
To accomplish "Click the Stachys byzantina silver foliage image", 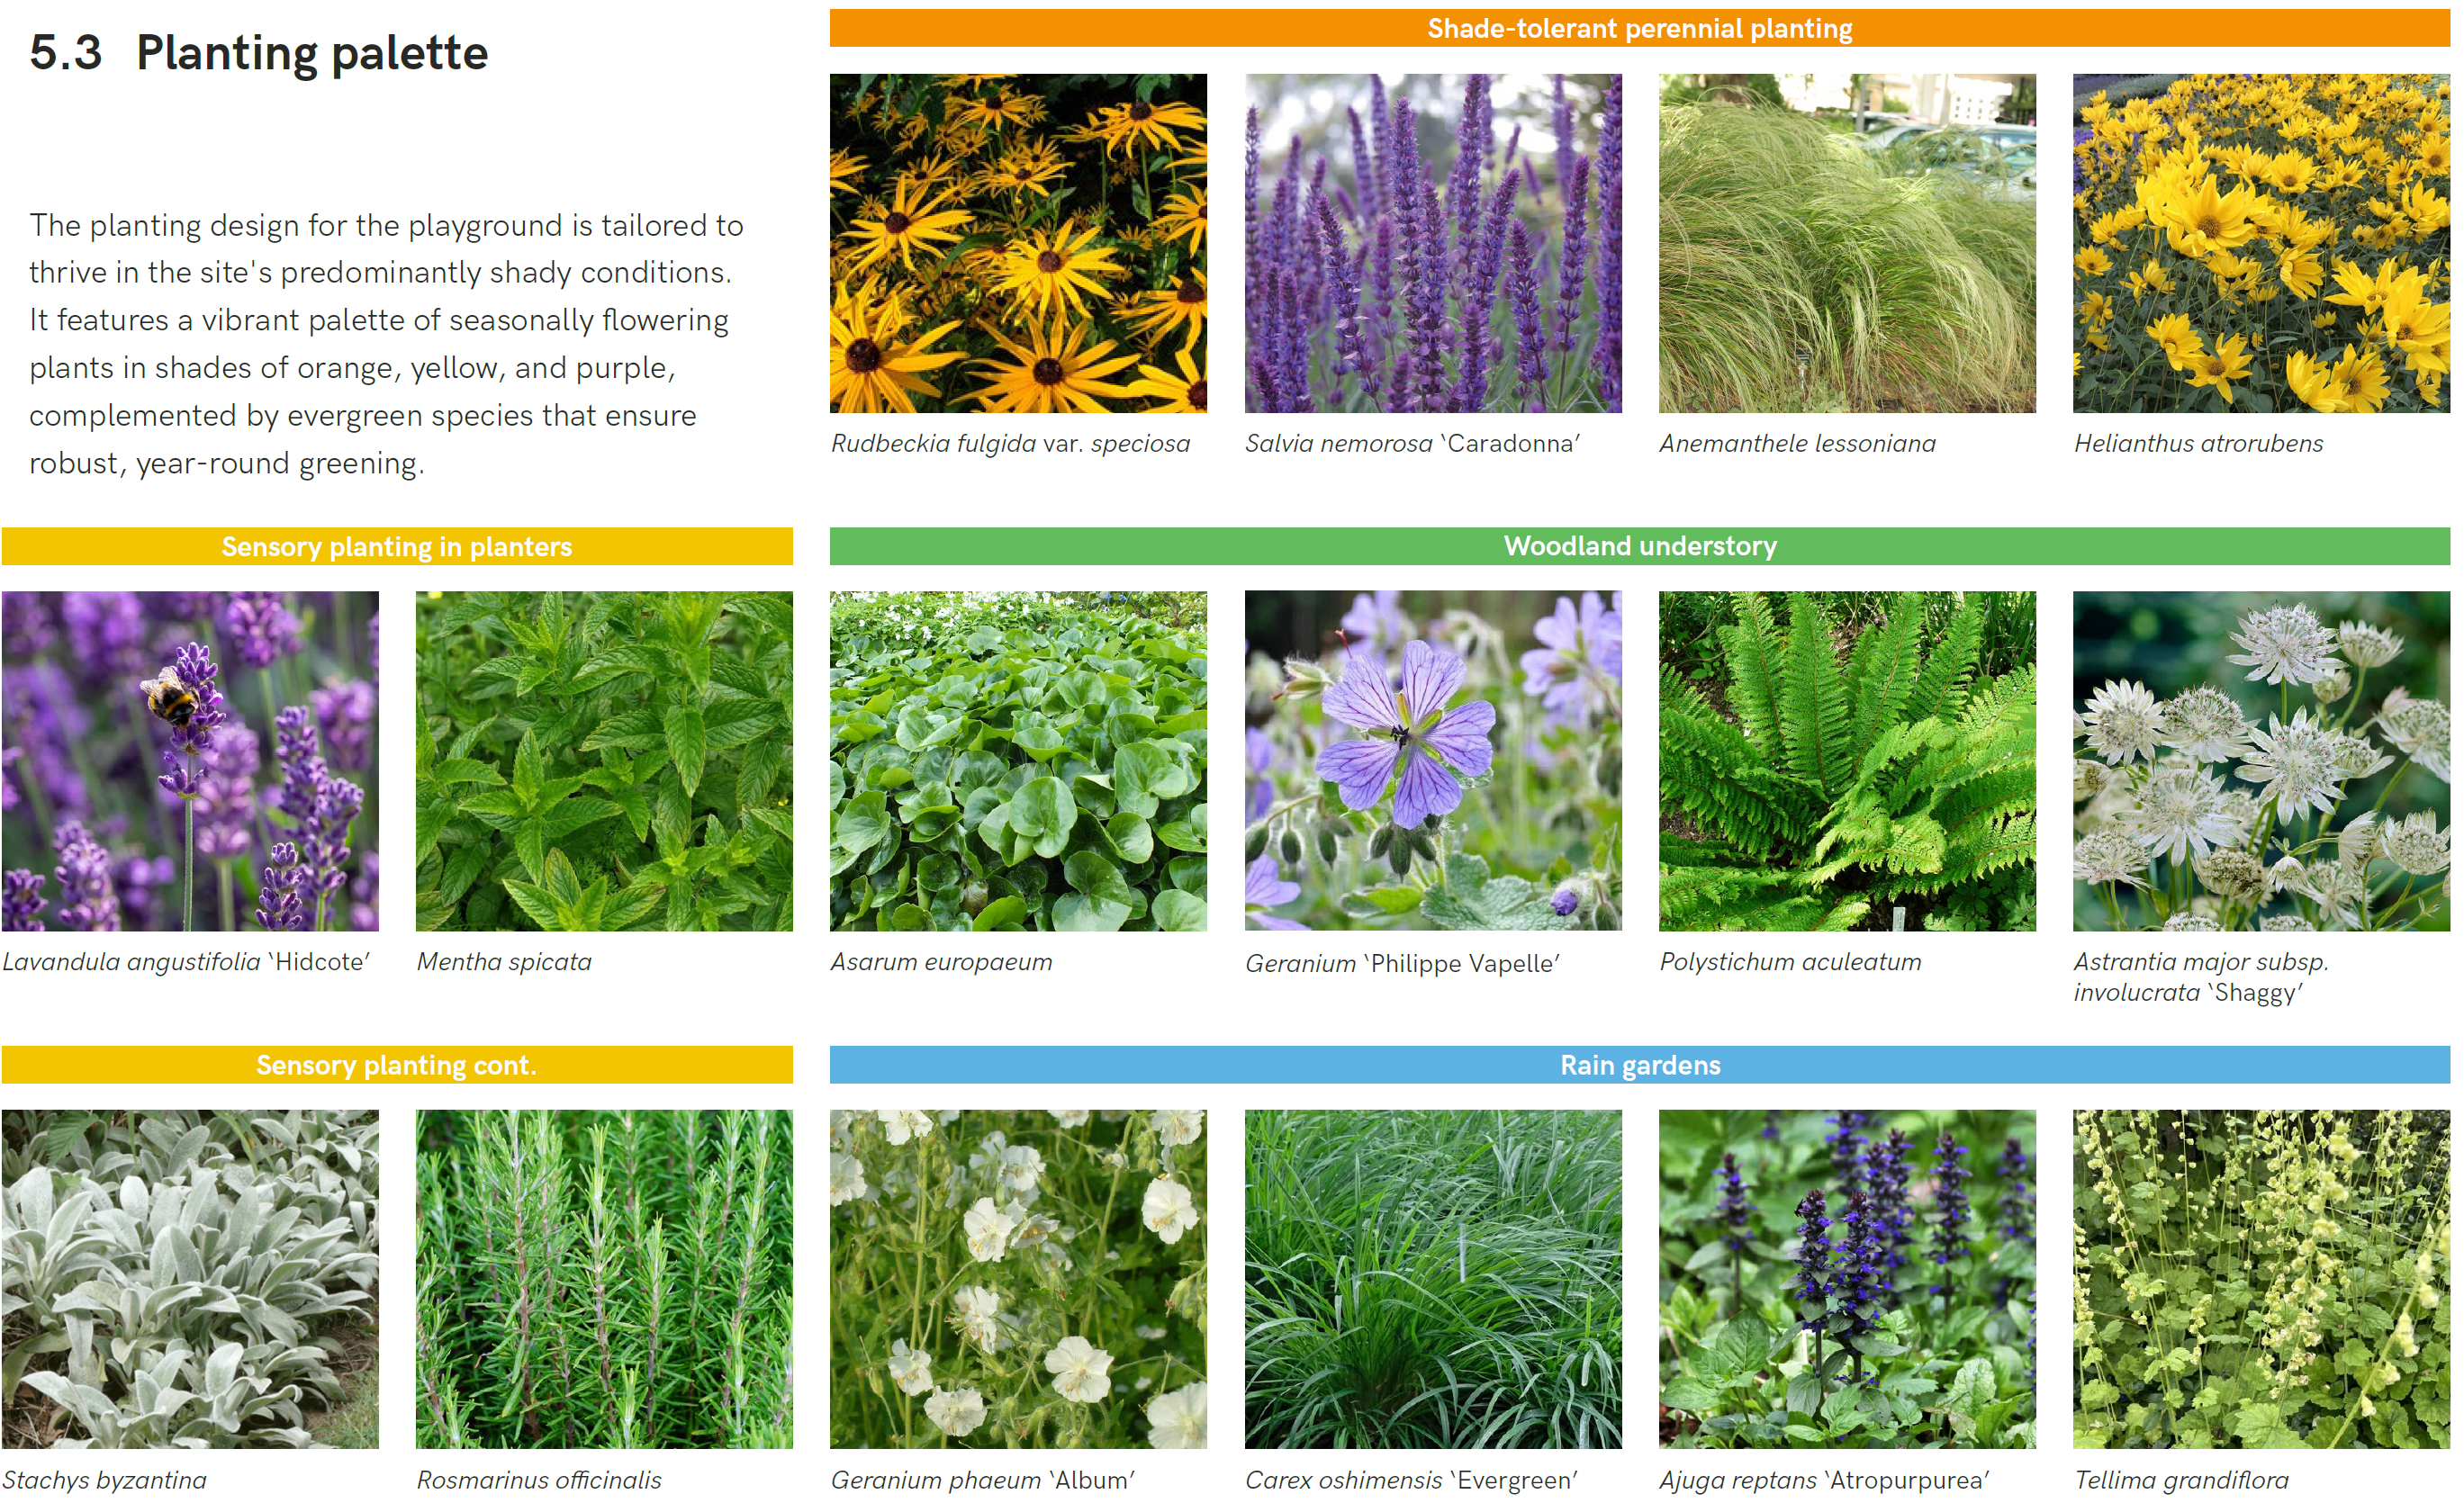I will click(x=190, y=1278).
